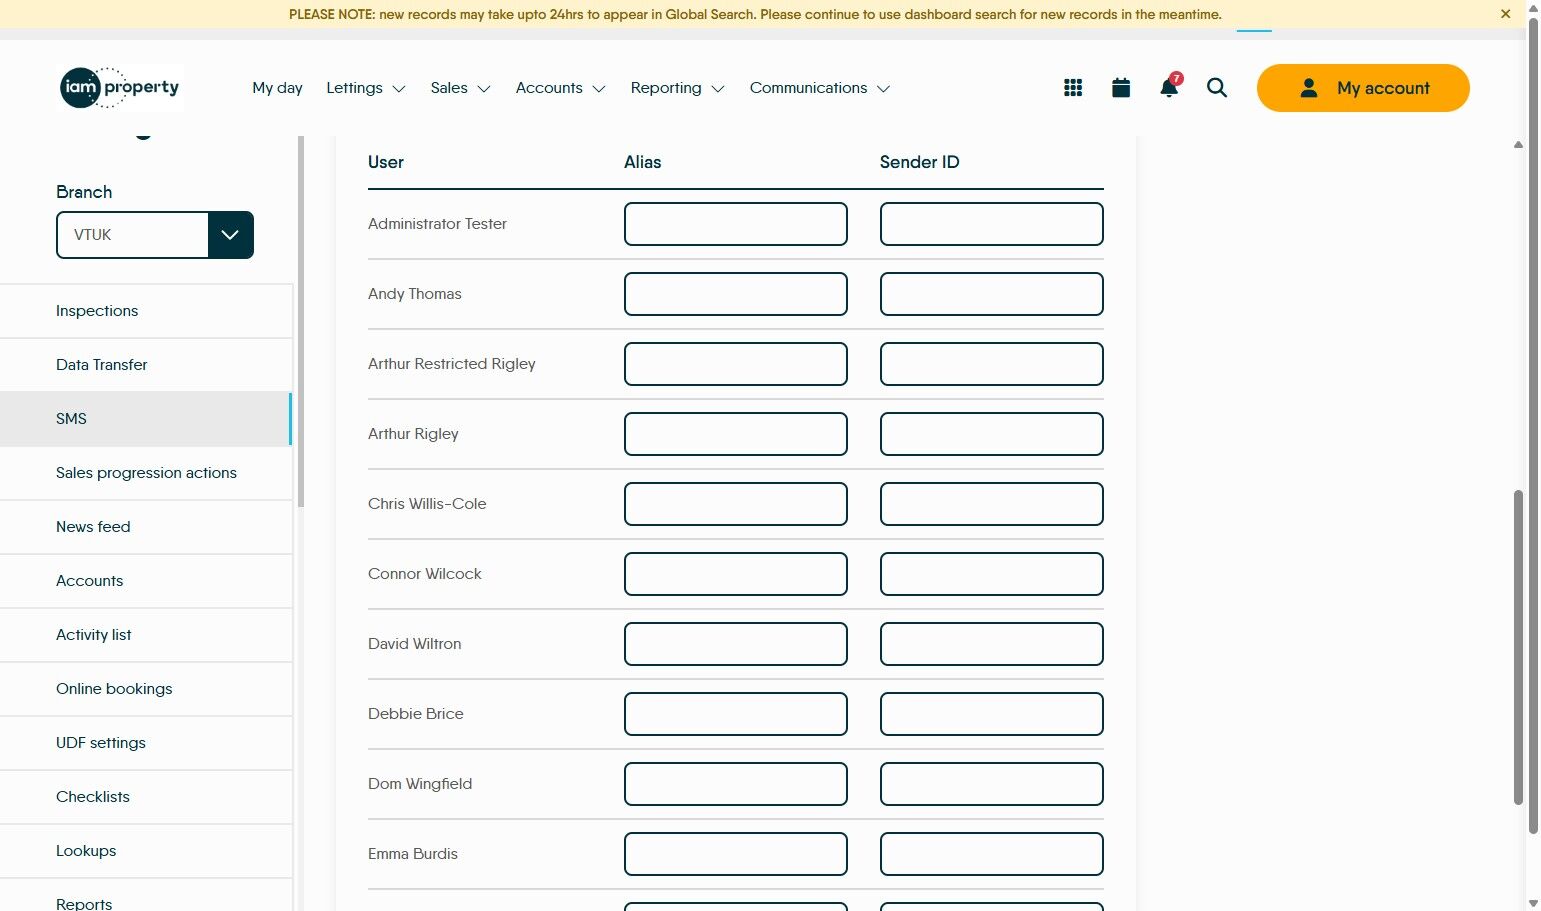This screenshot has height=911, width=1541.
Task: Expand the Communications menu
Action: tap(820, 88)
